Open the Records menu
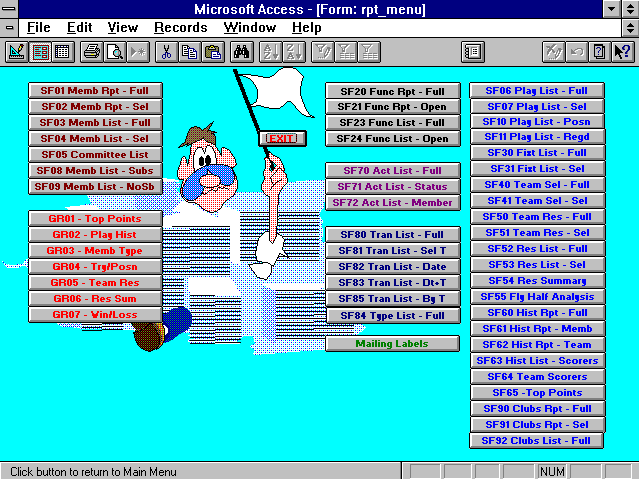The image size is (639, 479). click(x=180, y=28)
